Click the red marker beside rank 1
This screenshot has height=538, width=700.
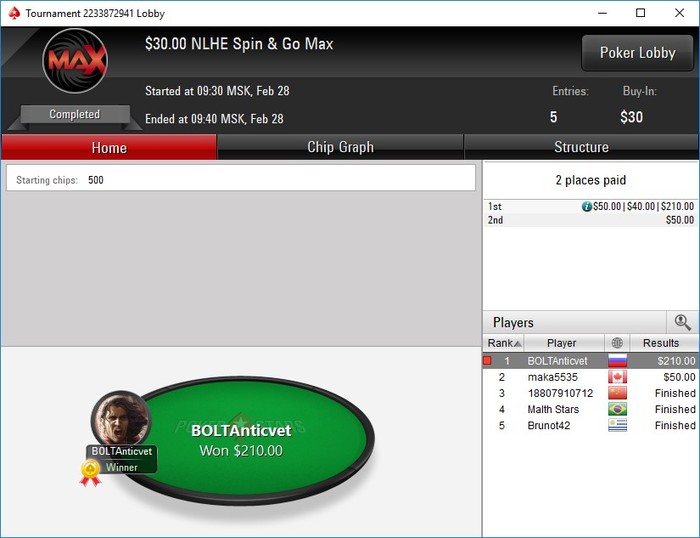tap(487, 361)
